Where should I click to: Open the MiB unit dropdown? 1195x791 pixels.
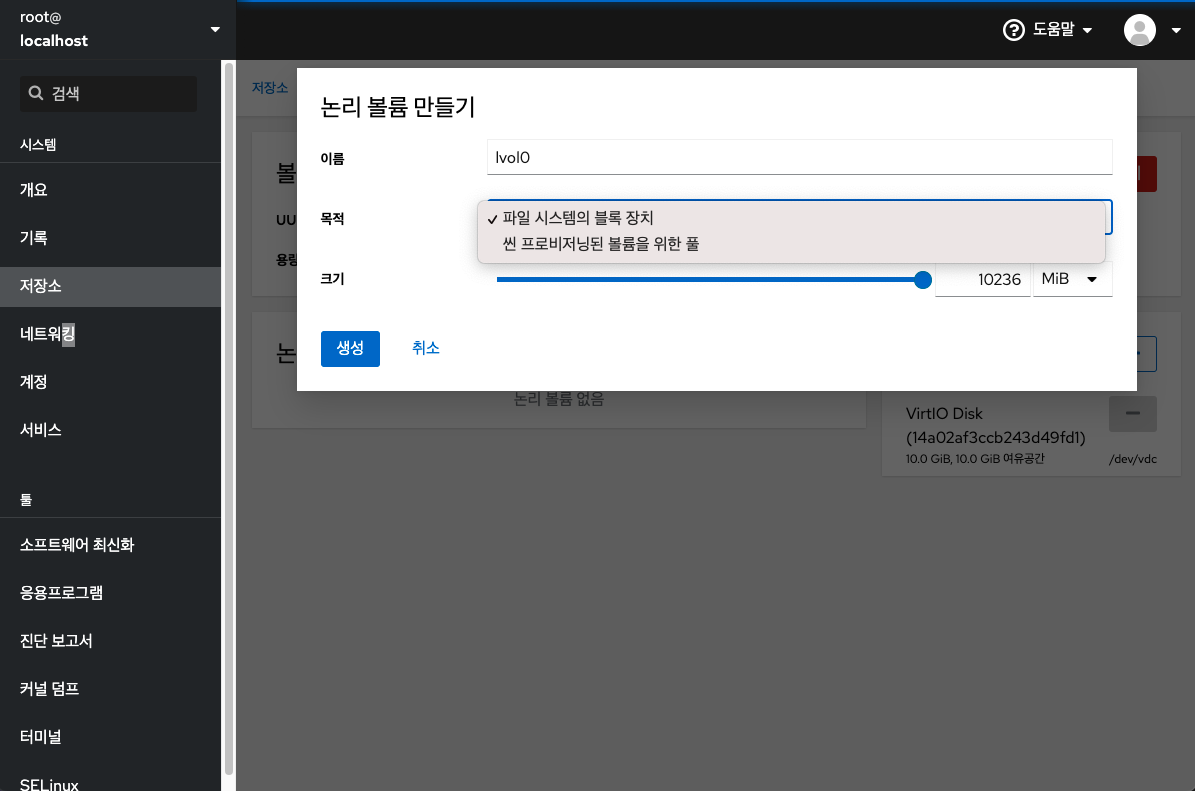click(x=1072, y=279)
